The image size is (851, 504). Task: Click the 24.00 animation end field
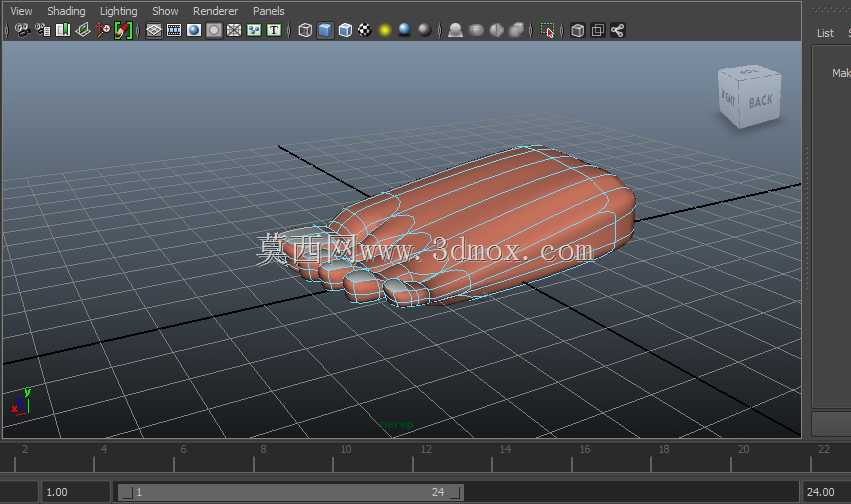tap(827, 492)
